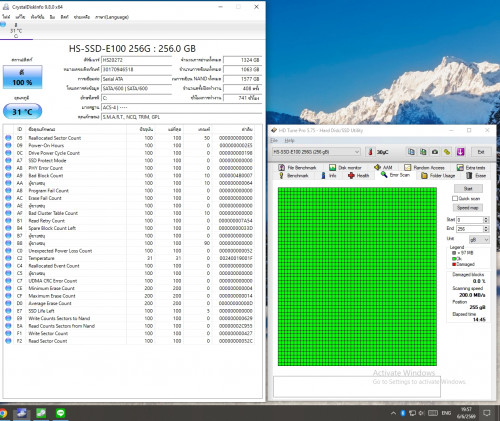Click the Unexpected Power Loss Count row

(x=129, y=251)
